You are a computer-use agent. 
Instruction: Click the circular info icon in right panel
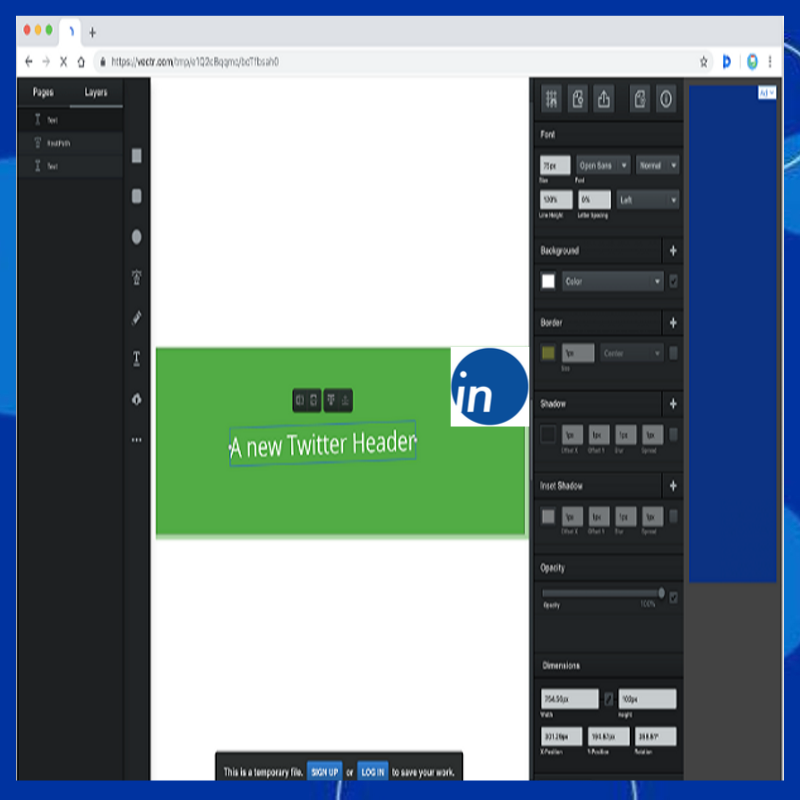666,98
